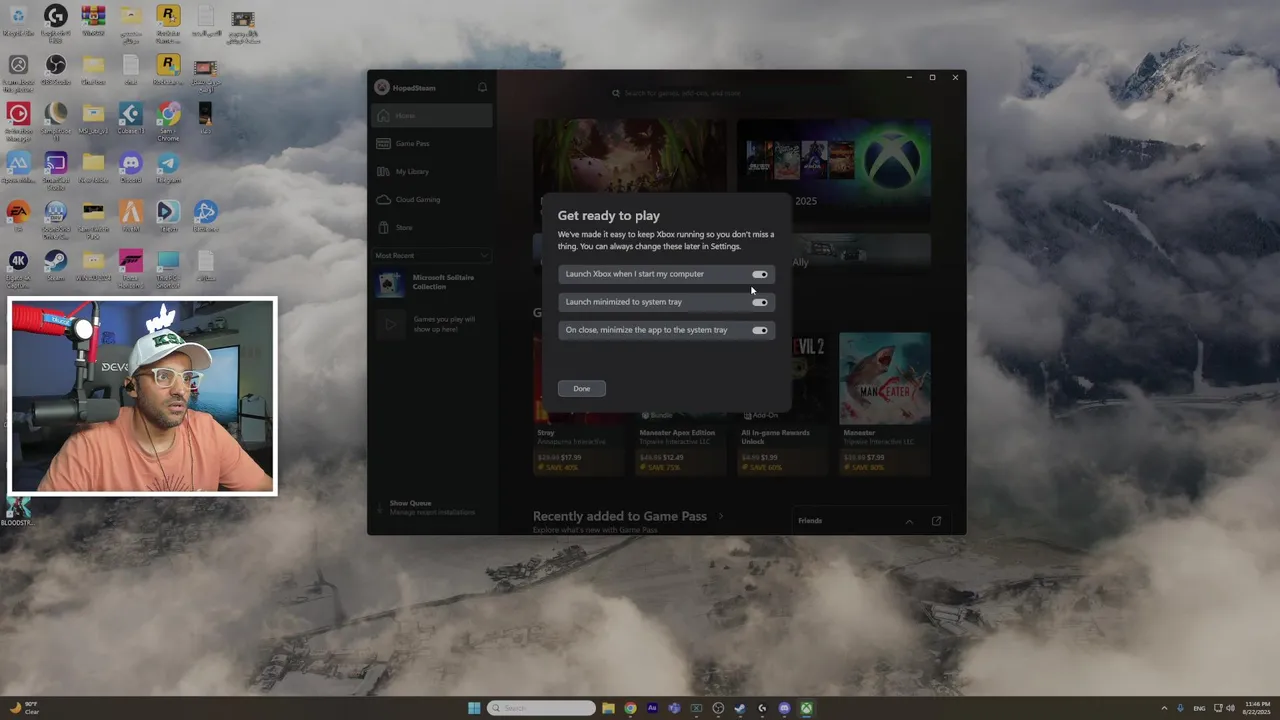Open EA app desktop icon

click(17, 215)
